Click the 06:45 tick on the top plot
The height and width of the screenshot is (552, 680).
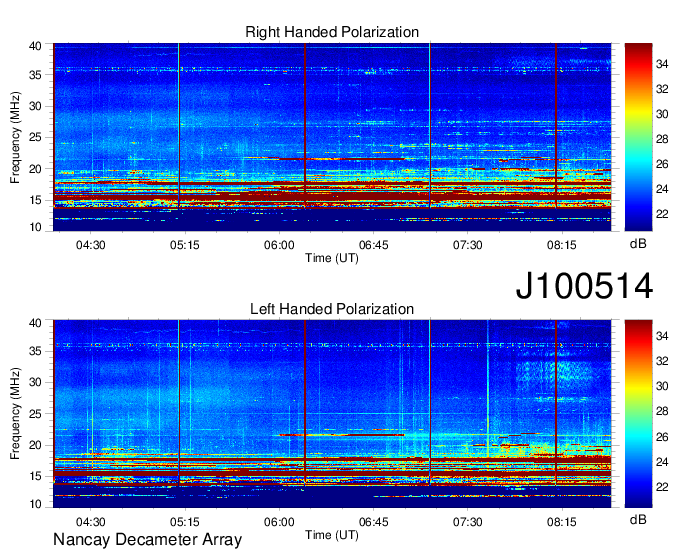373,245
